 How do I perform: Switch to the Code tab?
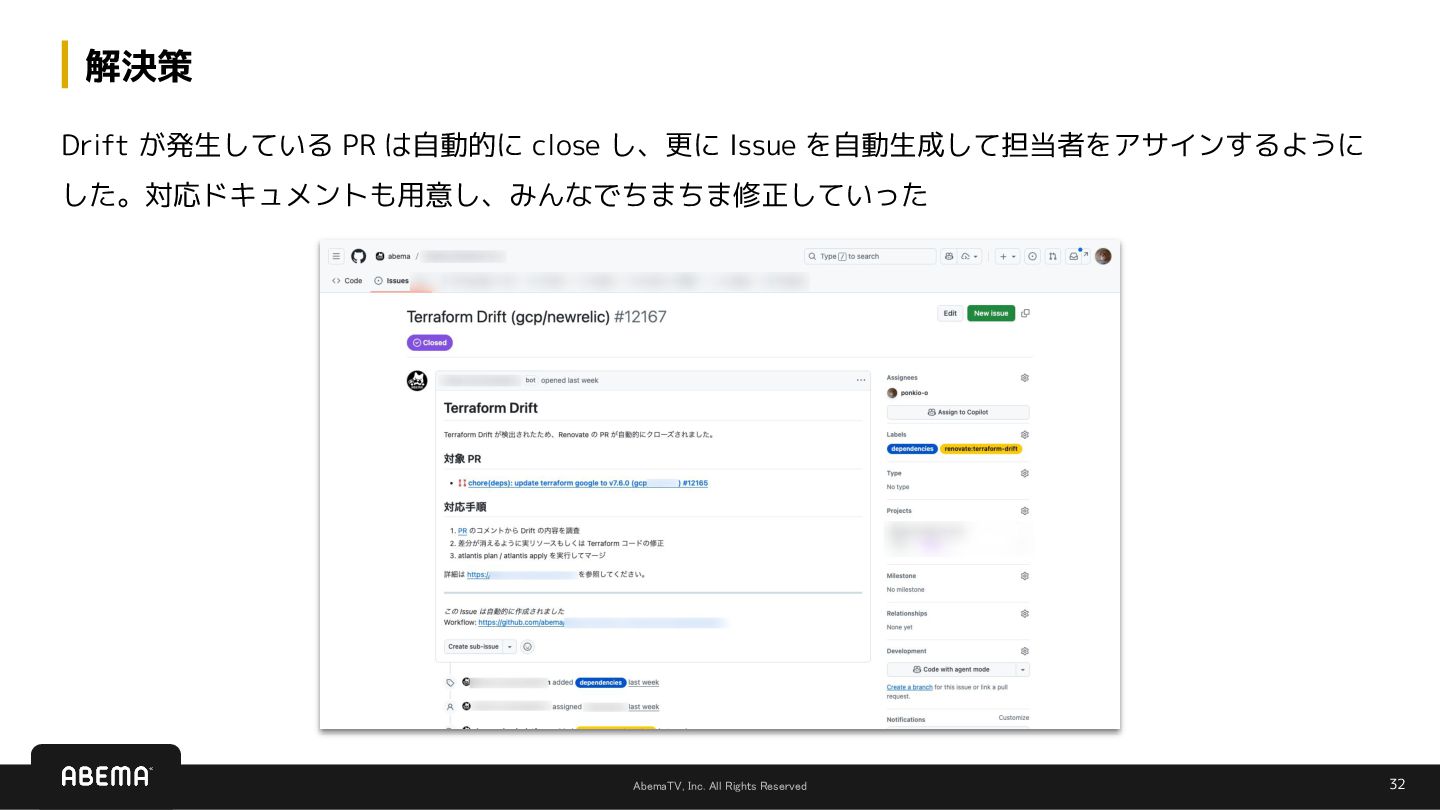pos(348,281)
